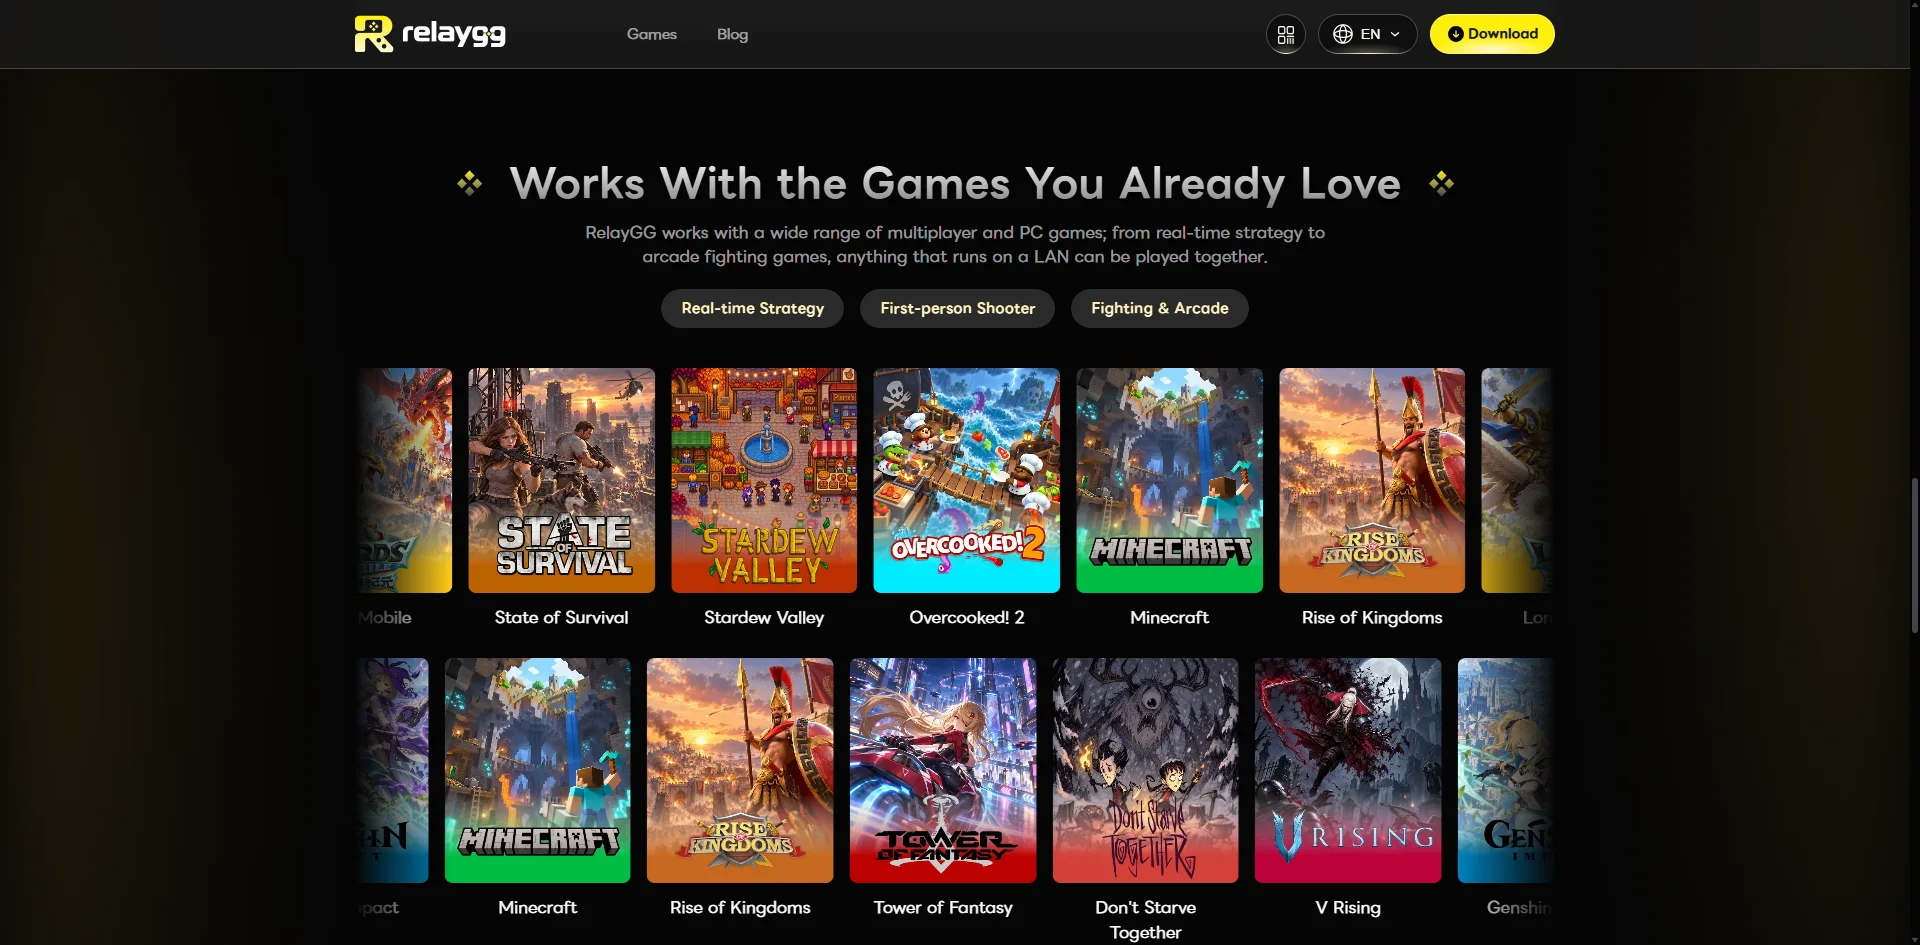The width and height of the screenshot is (1920, 945).
Task: Click the Stardew Valley title text
Action: (x=764, y=618)
